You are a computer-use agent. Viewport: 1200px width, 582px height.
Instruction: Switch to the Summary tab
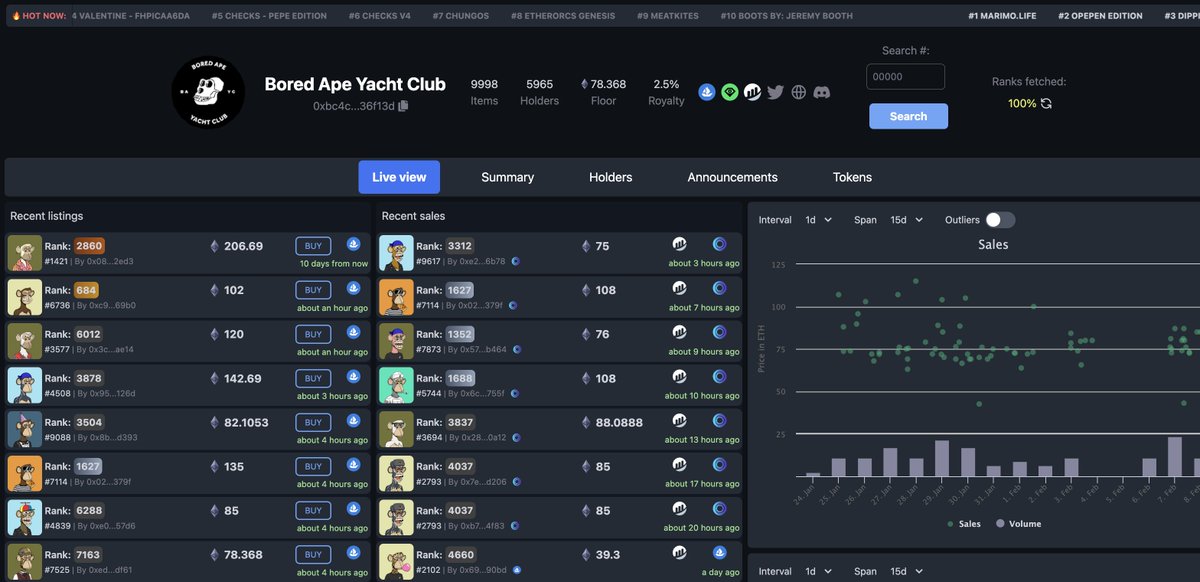tap(508, 177)
